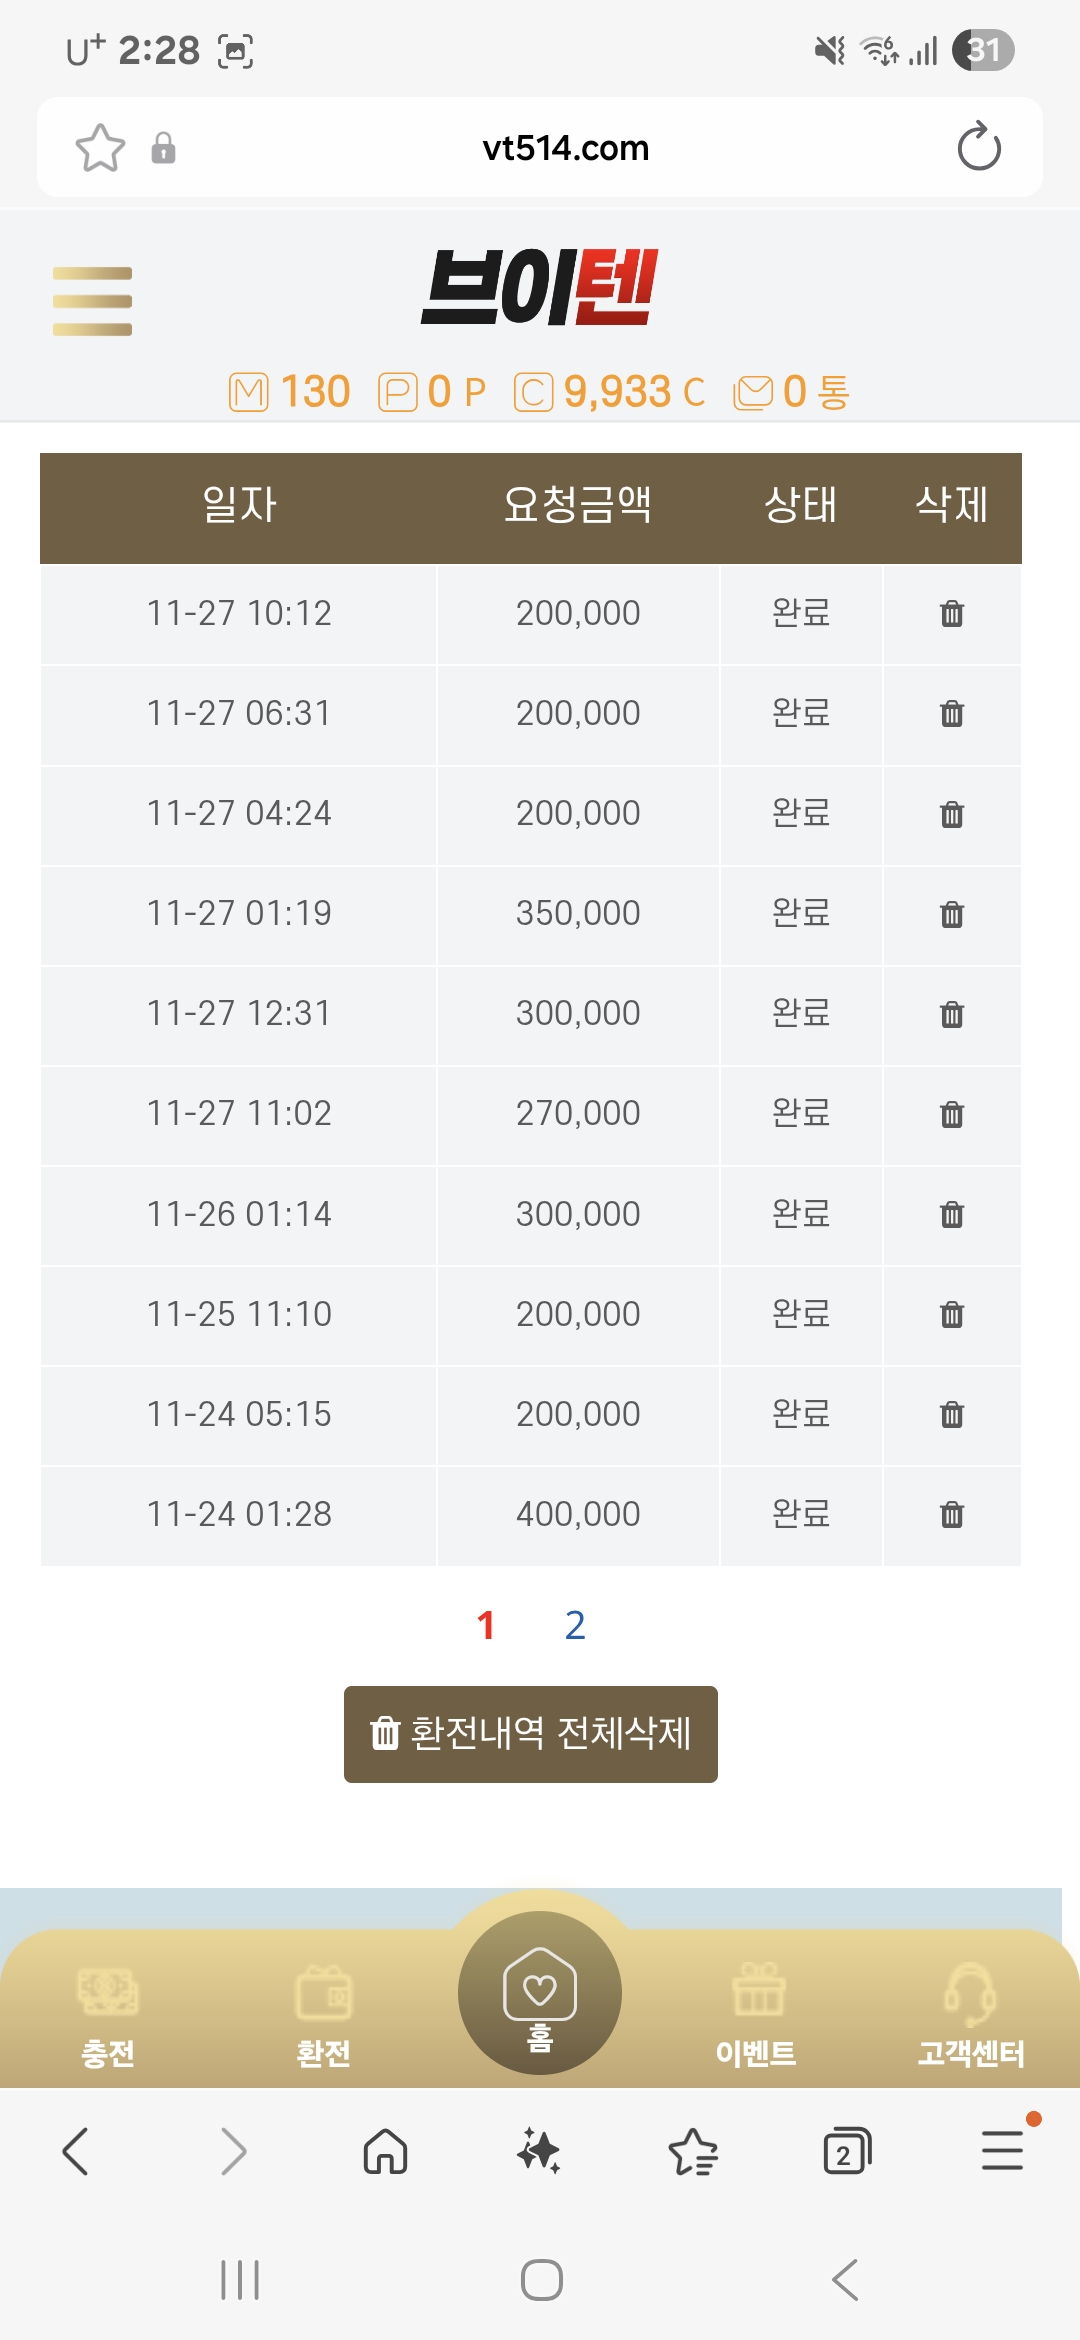Delete the 350,000 request row
Image resolution: width=1080 pixels, height=2340 pixels.
point(951,914)
